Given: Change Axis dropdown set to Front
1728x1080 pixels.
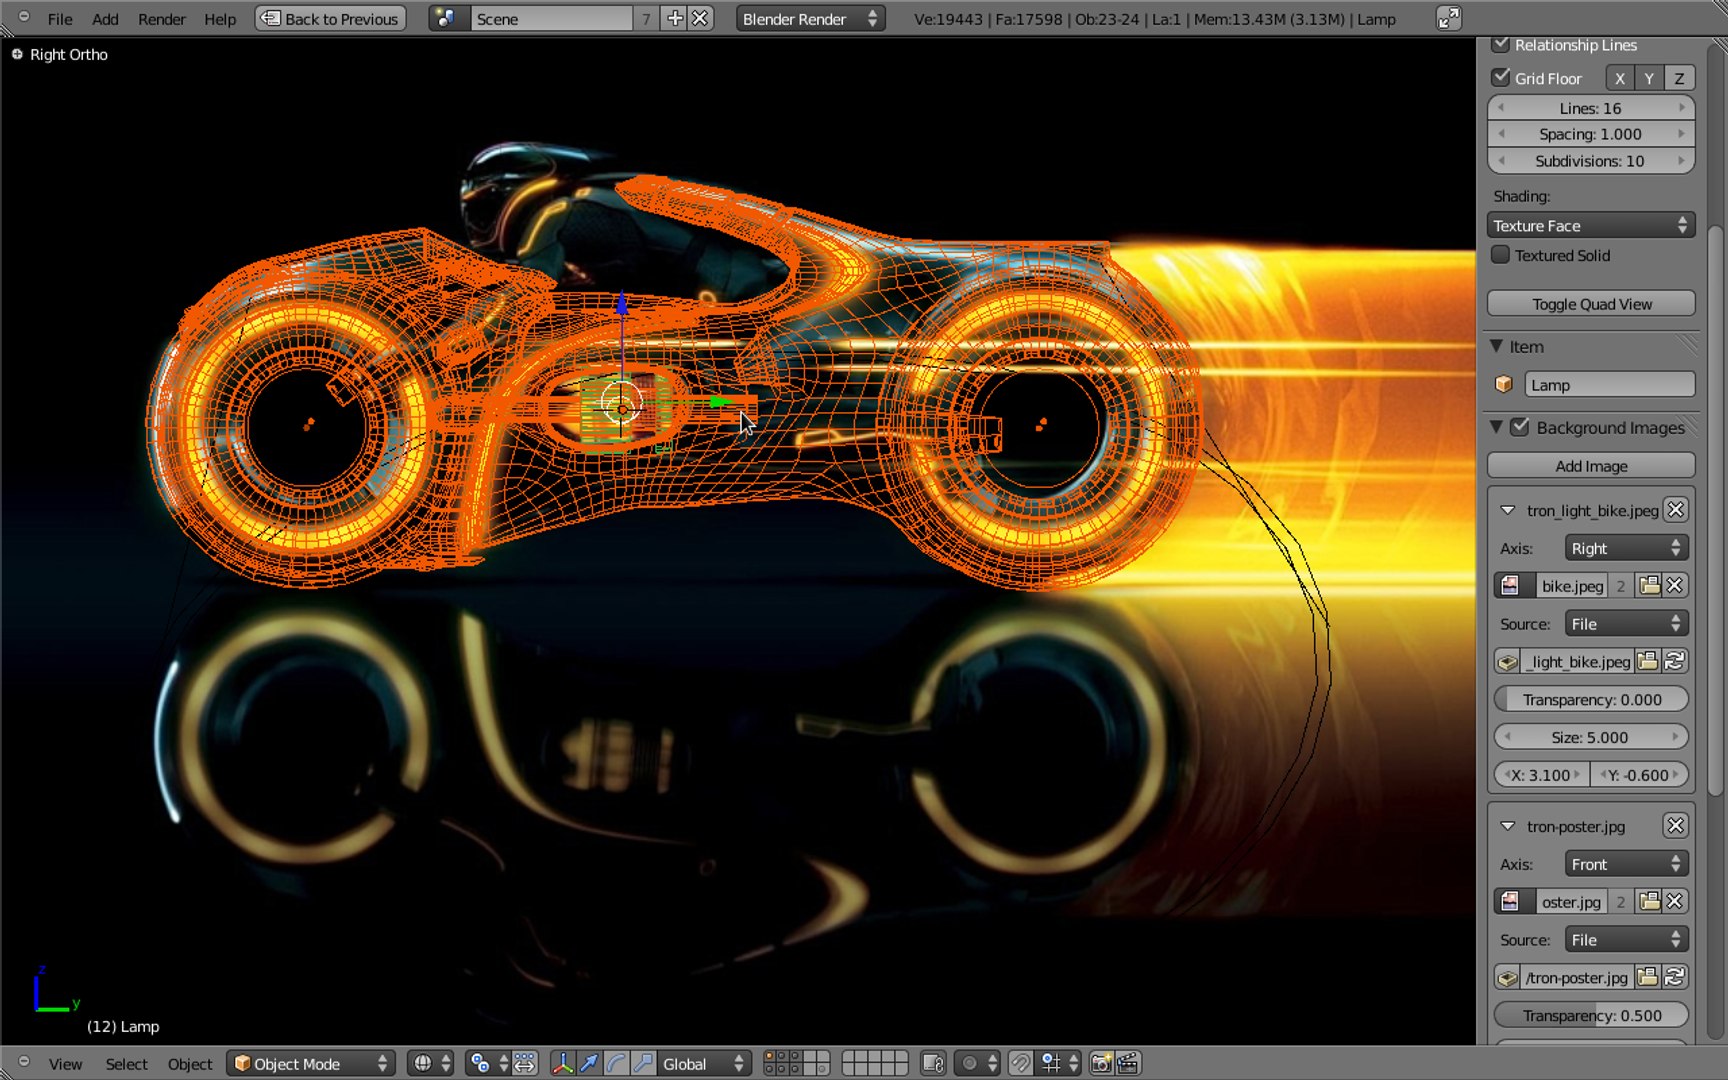Looking at the screenshot, I should (1626, 864).
